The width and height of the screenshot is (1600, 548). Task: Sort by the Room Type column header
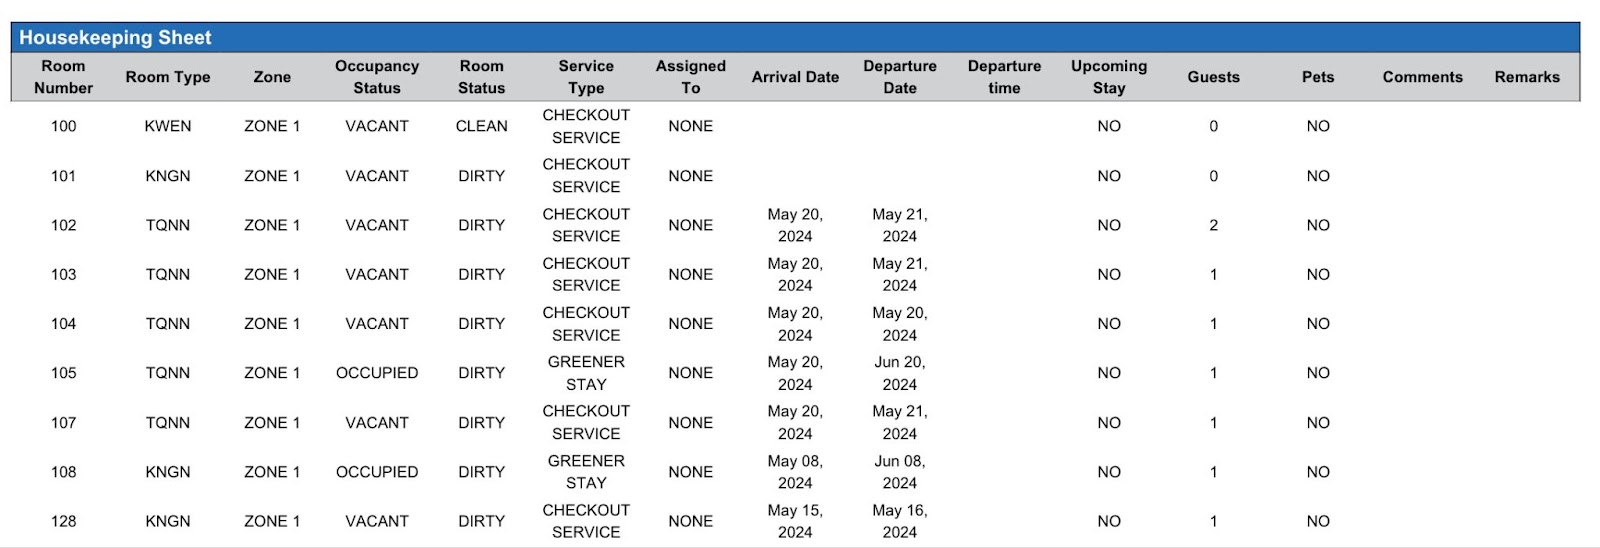point(168,77)
